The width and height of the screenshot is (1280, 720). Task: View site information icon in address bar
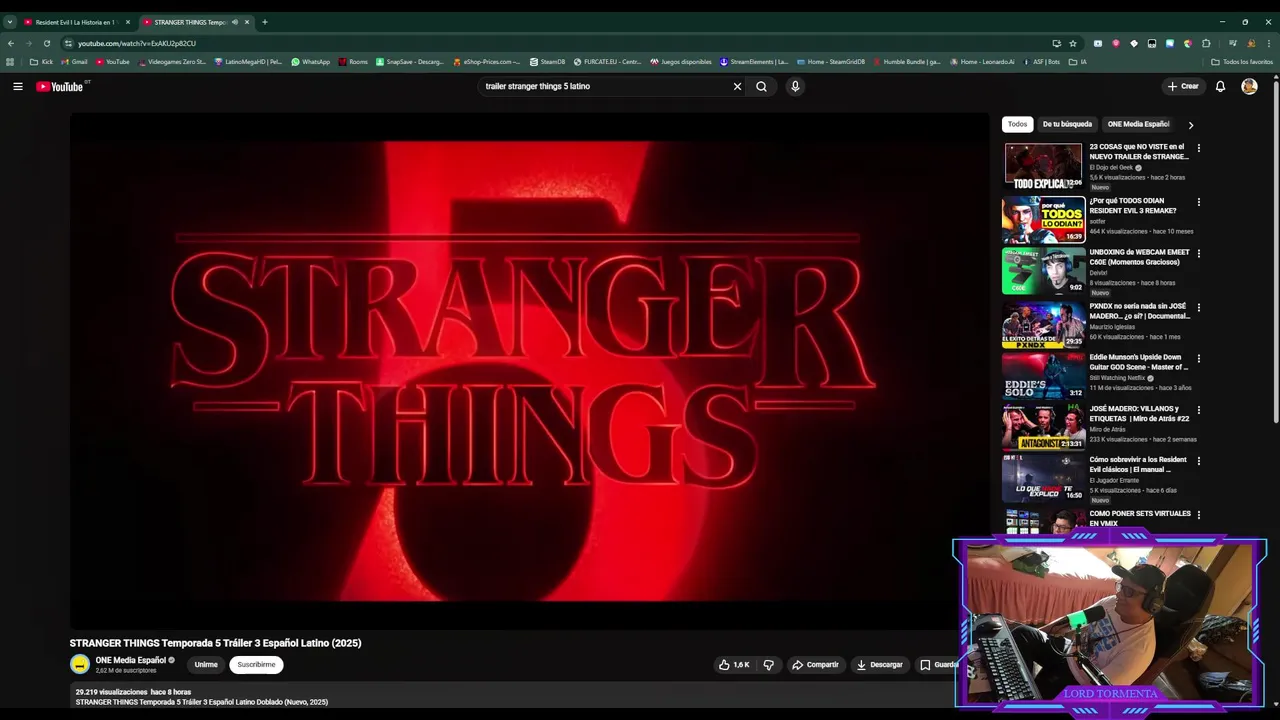68,43
